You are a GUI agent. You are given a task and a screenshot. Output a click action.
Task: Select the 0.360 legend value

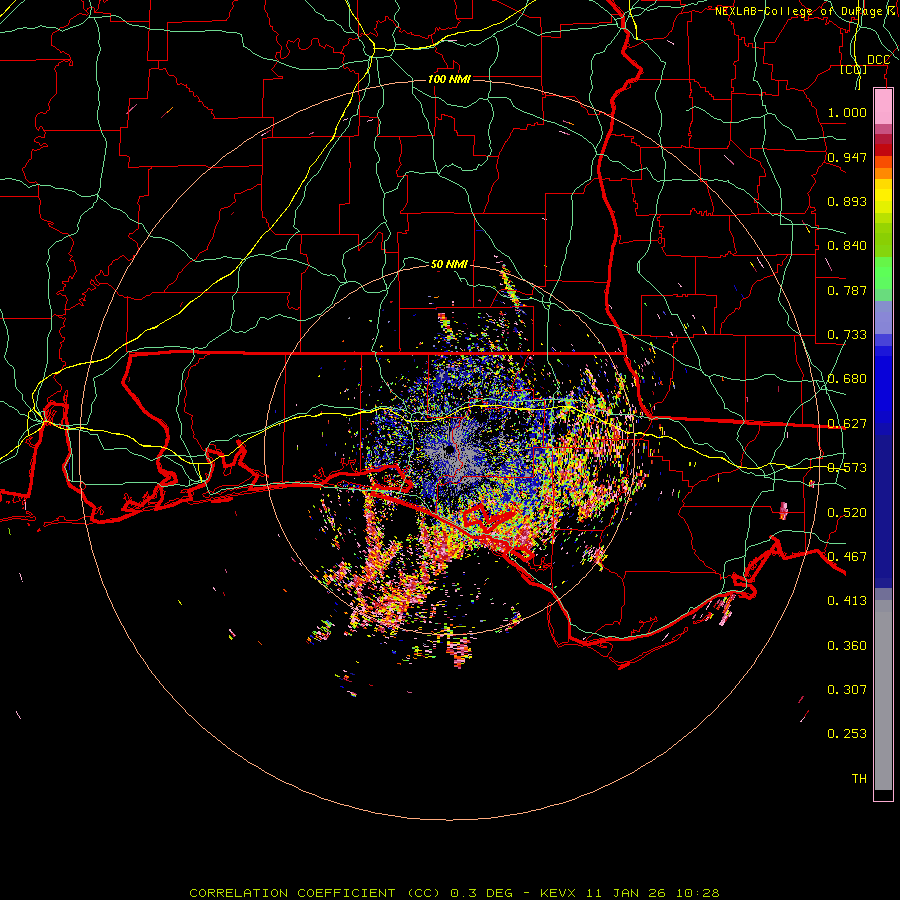pyautogui.click(x=847, y=646)
